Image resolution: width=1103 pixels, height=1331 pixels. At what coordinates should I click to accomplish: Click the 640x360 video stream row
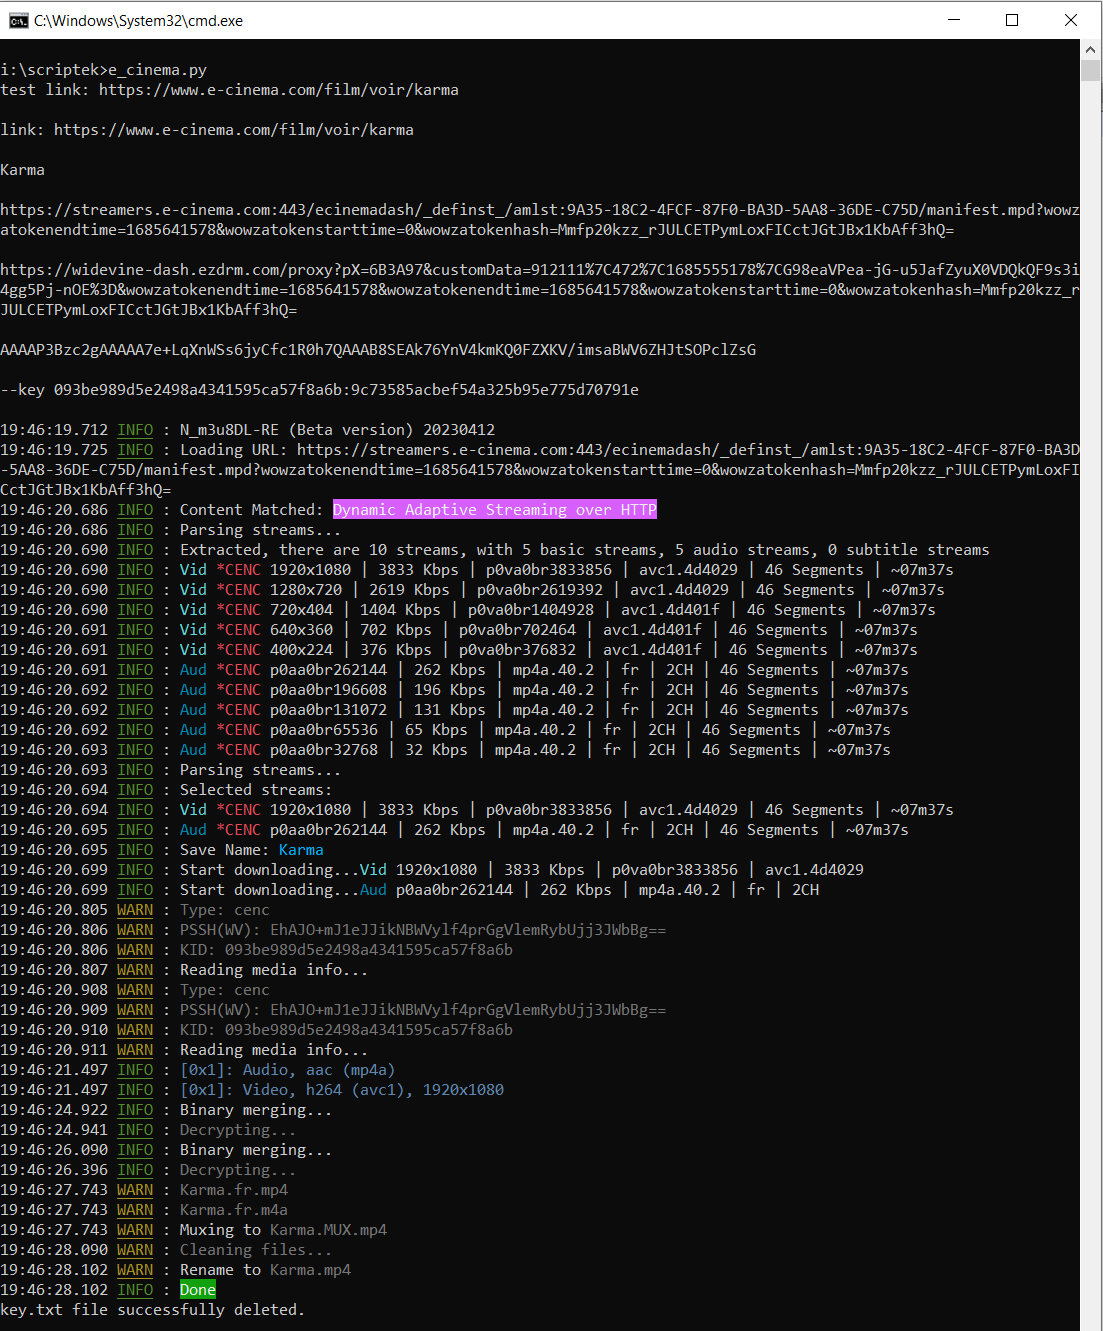(x=459, y=630)
